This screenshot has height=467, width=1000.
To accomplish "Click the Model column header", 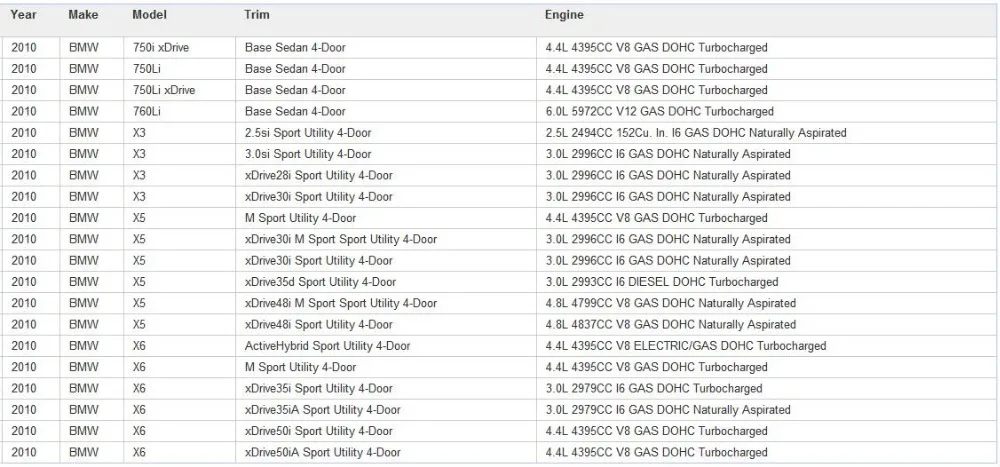I will click(149, 14).
